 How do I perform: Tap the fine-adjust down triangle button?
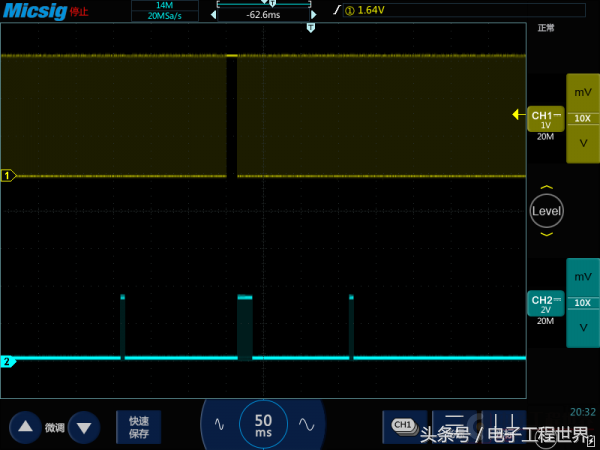coord(84,427)
